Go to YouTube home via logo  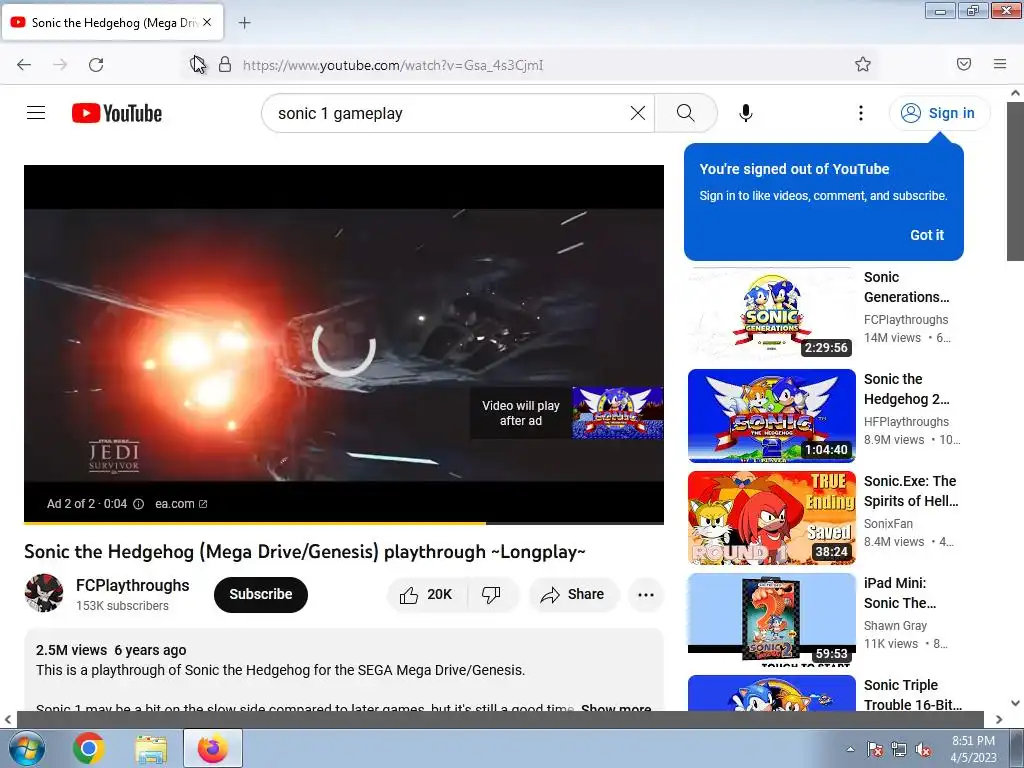(117, 113)
